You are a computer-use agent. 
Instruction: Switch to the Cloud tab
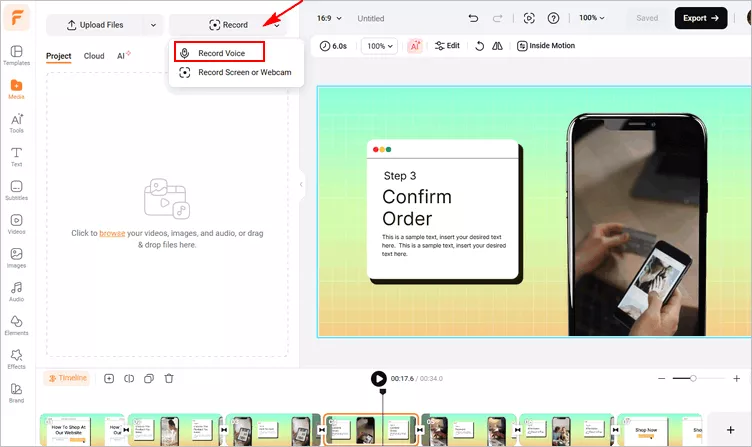coord(94,56)
